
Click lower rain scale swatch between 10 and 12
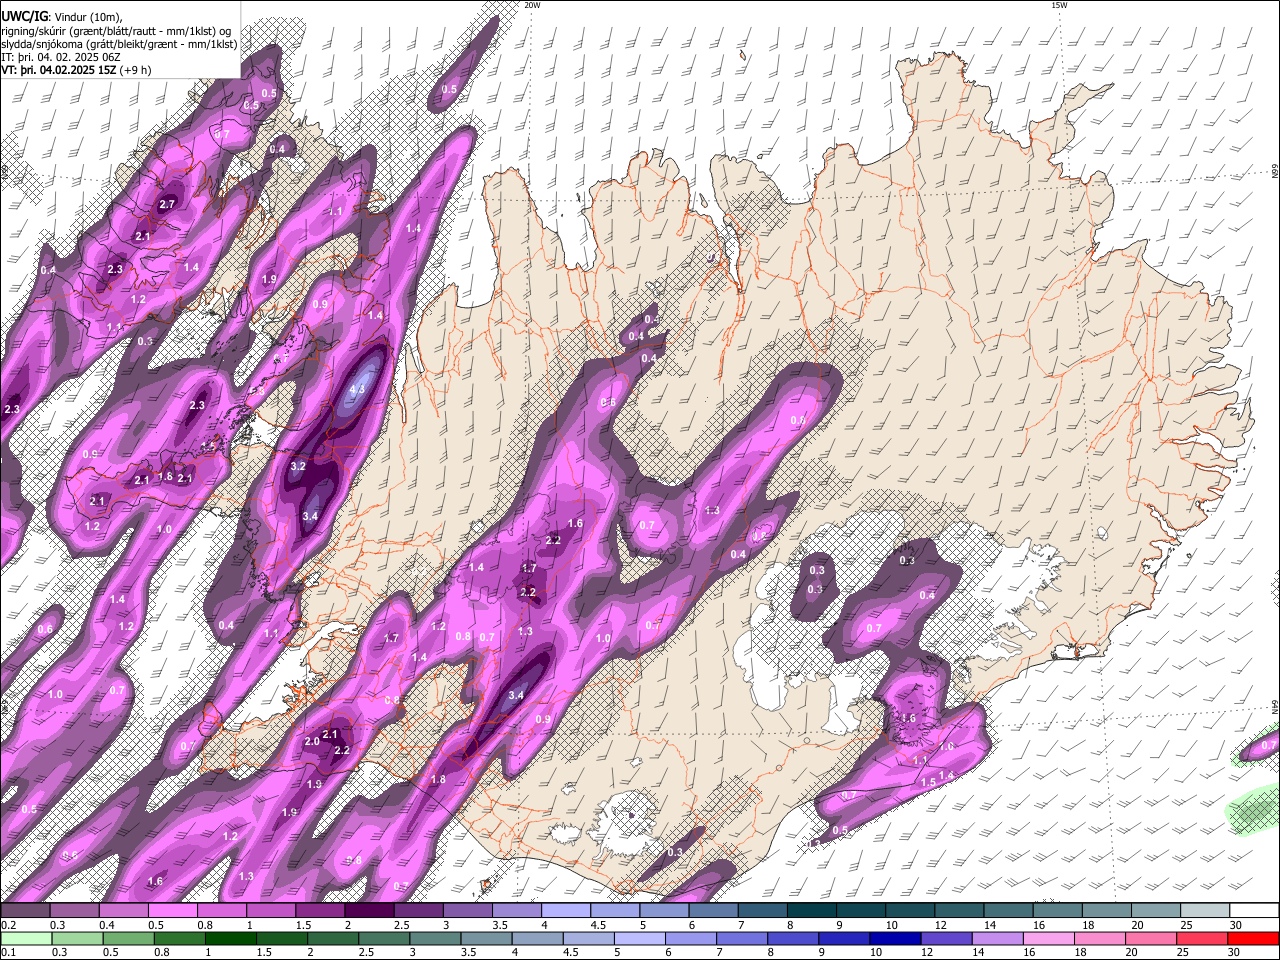tap(896, 938)
